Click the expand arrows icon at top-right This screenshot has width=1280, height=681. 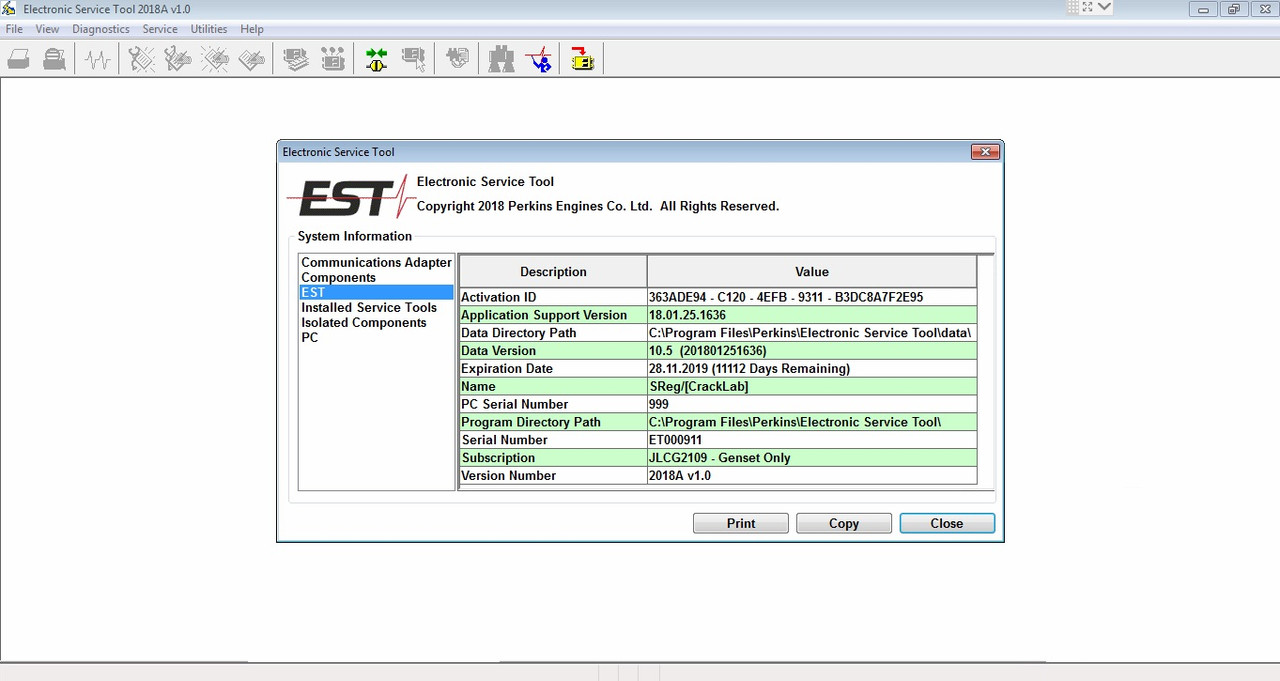click(x=1088, y=7)
